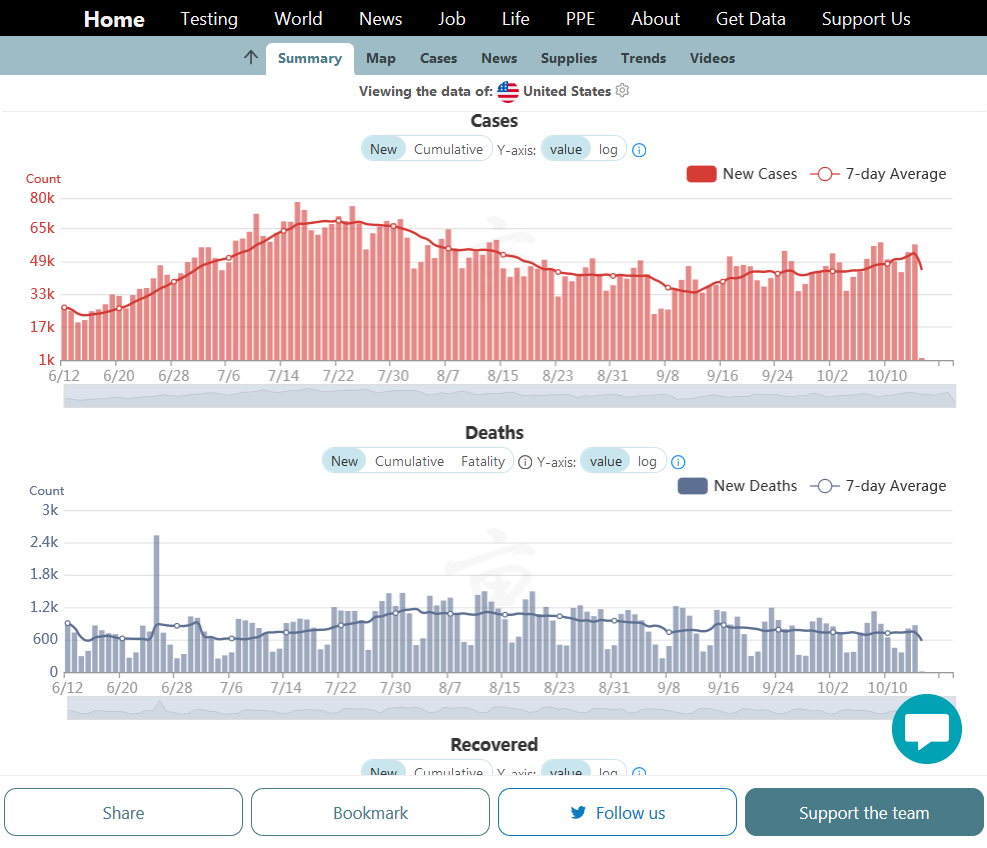987x848 pixels.
Task: Click the settings gear beside United States
Action: coord(622,91)
